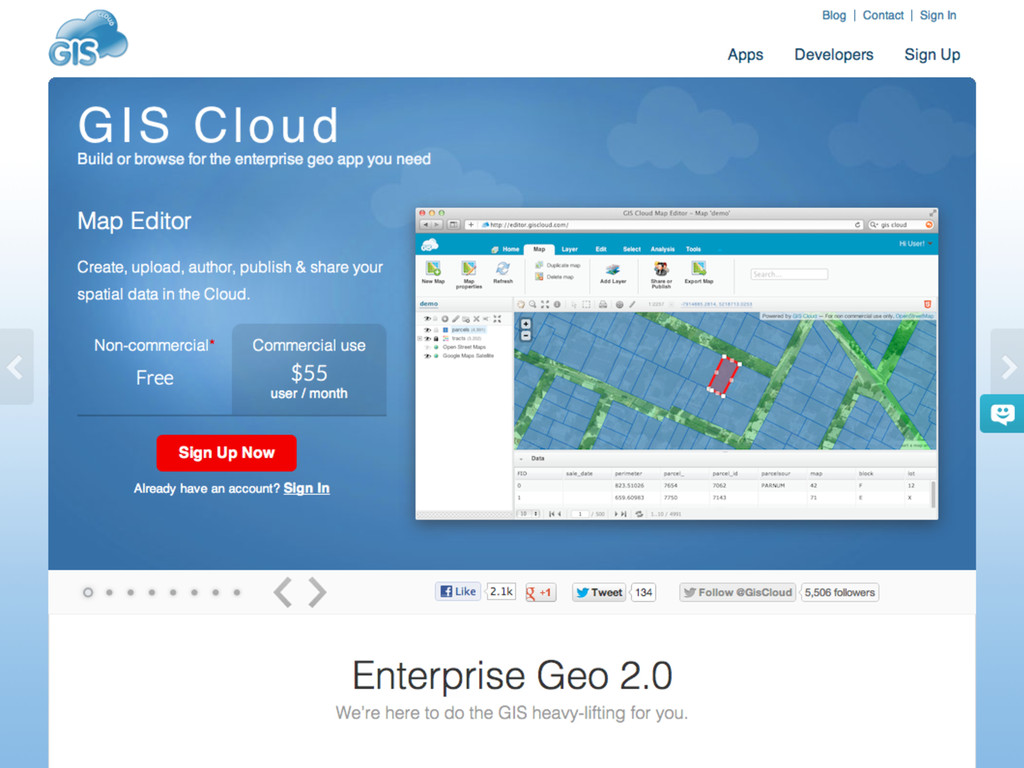Zoom in with the map plus button
This screenshot has width=1024, height=768.
526,324
